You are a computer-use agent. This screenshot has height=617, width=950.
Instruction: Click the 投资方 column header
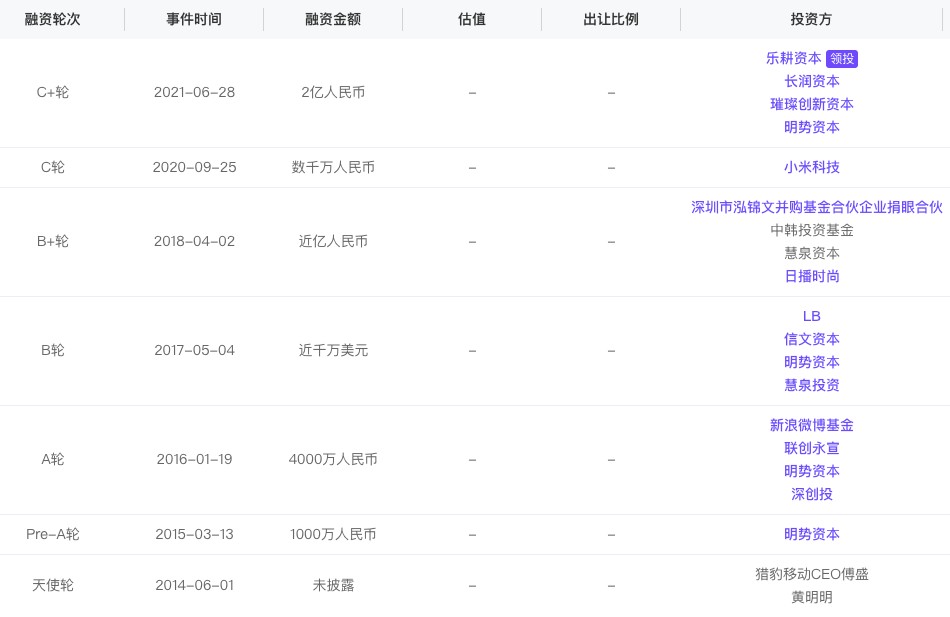tap(811, 19)
